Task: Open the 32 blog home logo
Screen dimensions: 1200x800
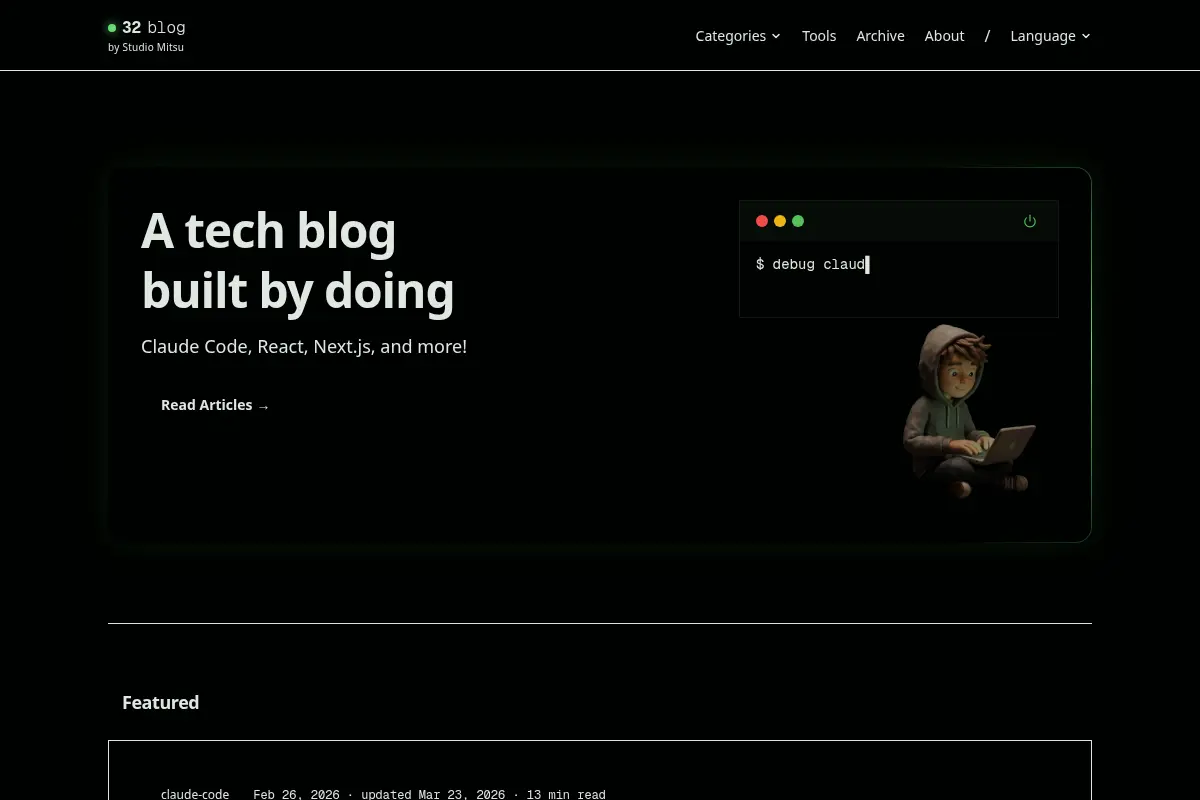Action: 147,28
